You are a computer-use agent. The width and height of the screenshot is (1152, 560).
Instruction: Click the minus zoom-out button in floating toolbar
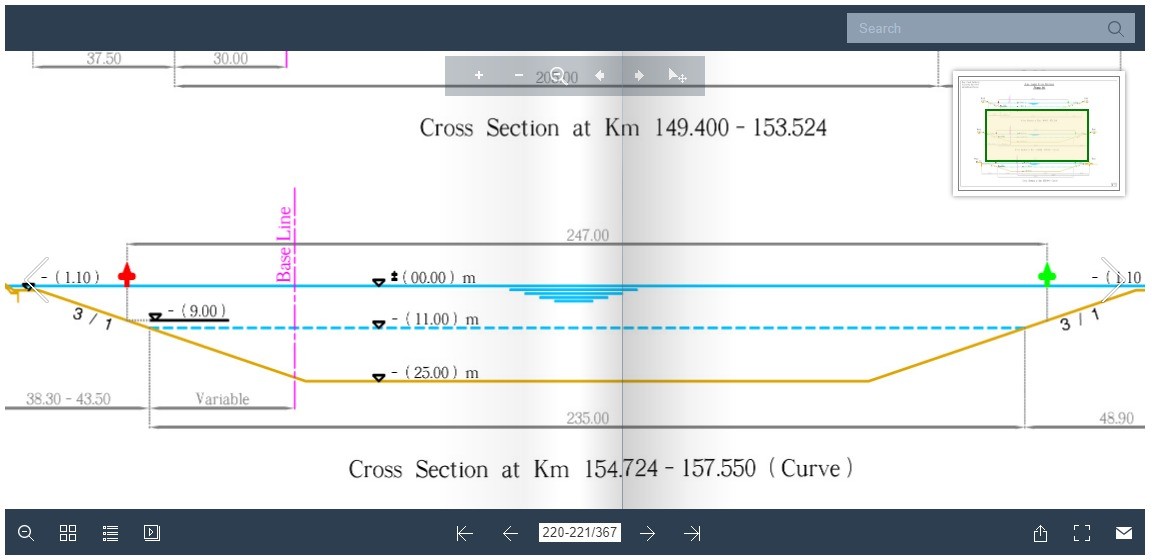pyautogui.click(x=518, y=76)
